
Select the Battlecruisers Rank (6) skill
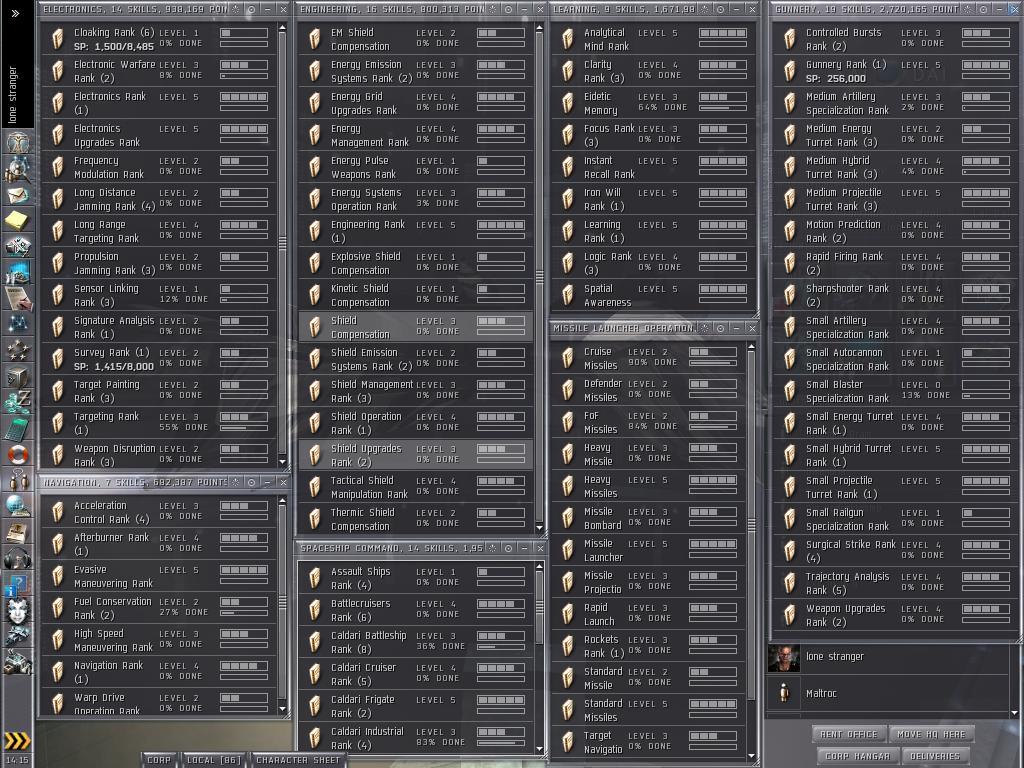tap(415, 610)
